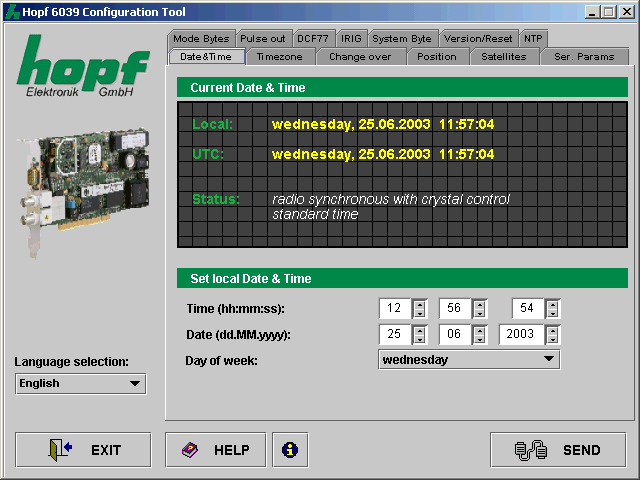Open the System Byte tab

click(403, 39)
